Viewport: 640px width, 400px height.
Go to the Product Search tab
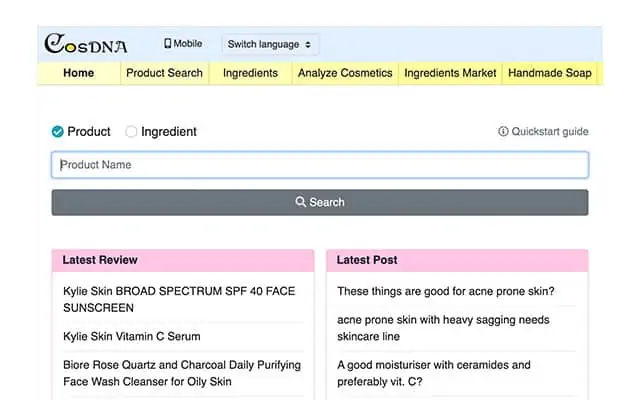click(164, 73)
